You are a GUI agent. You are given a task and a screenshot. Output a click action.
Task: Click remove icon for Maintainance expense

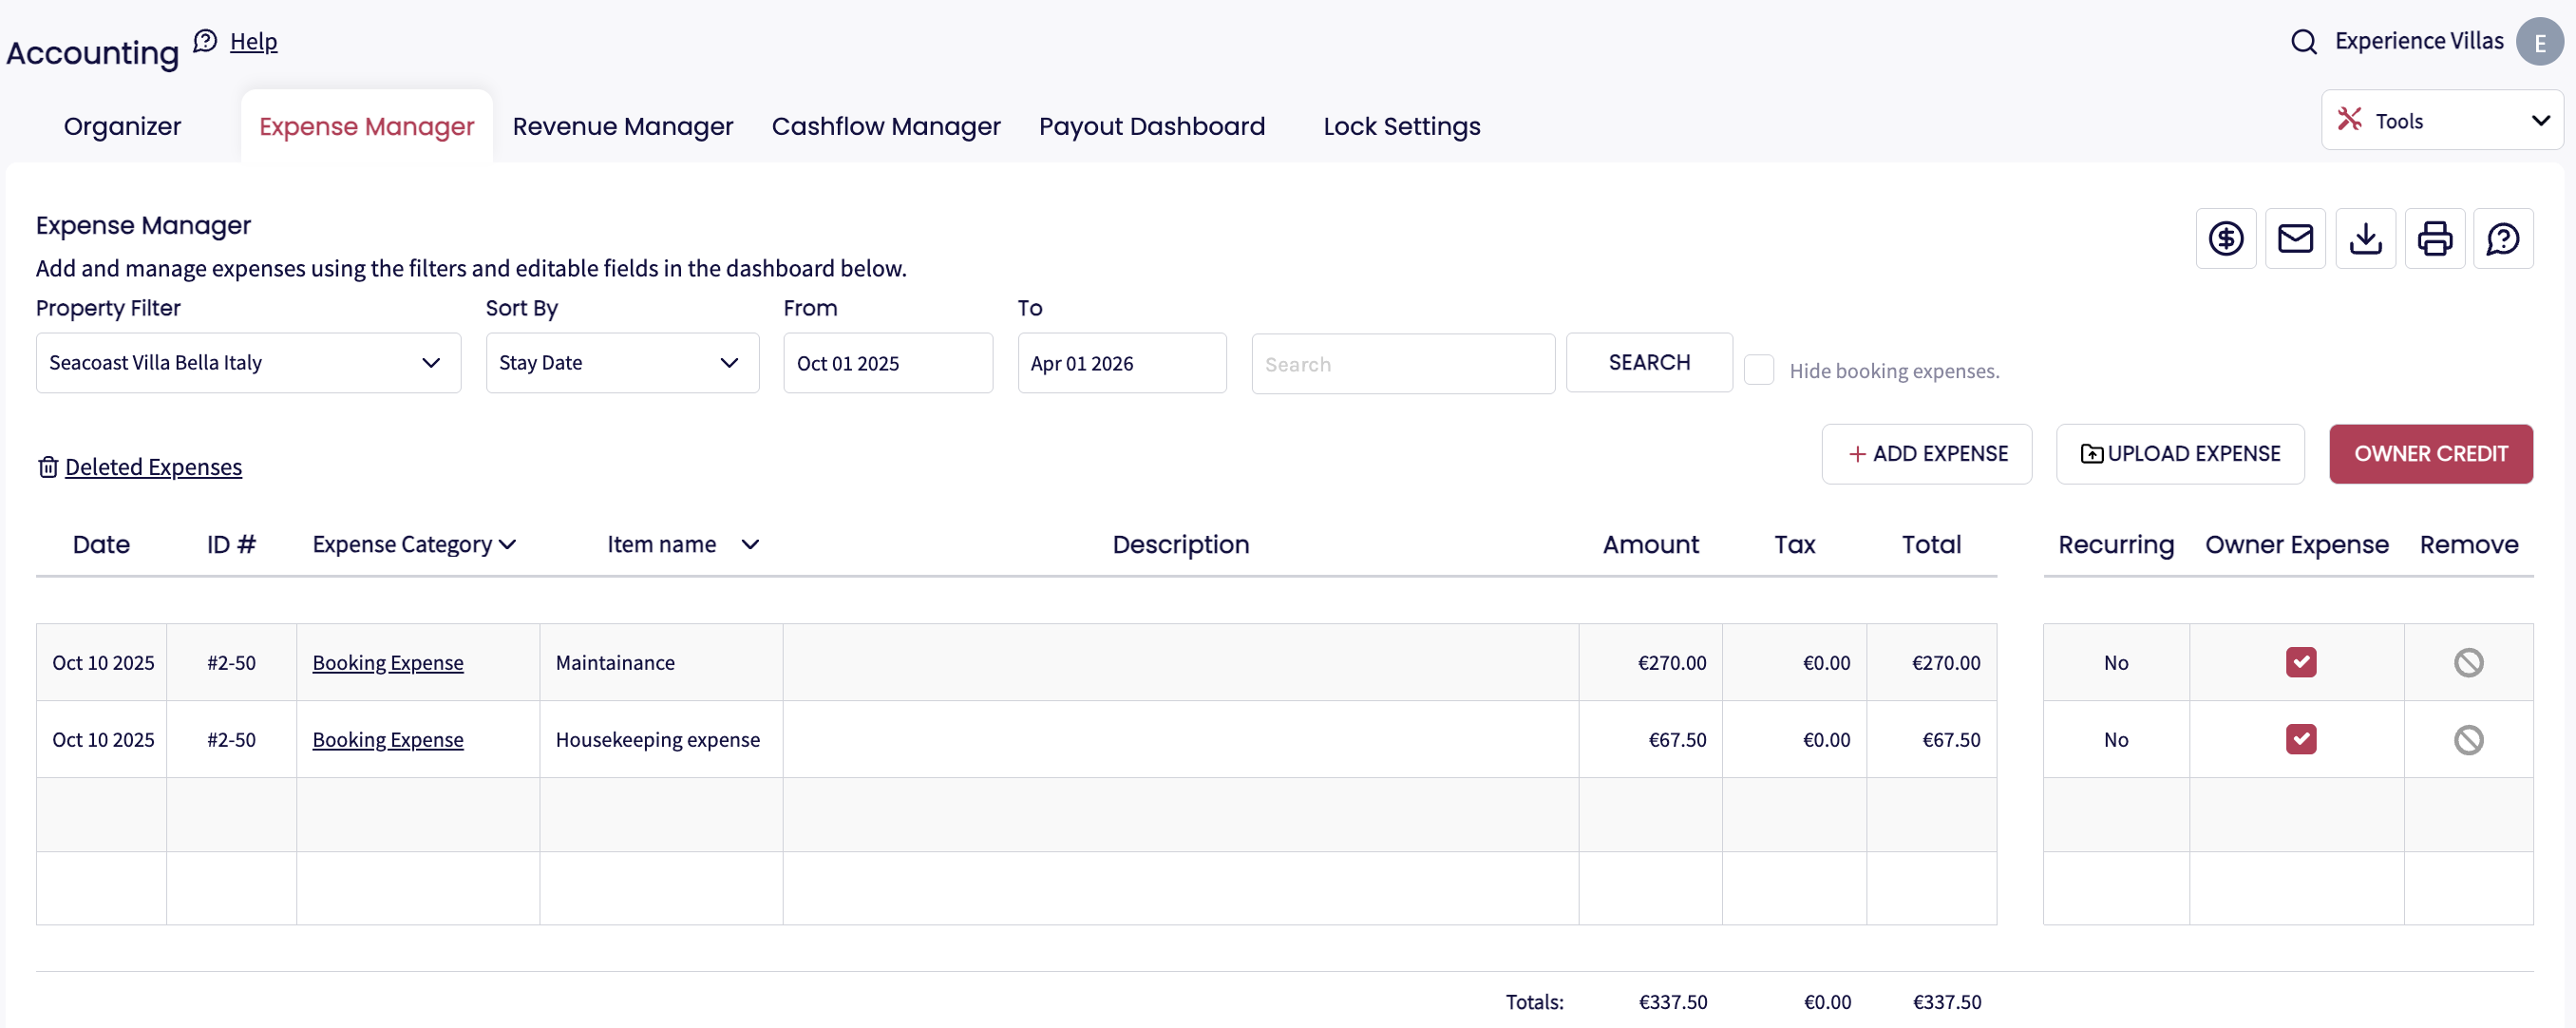point(2468,662)
